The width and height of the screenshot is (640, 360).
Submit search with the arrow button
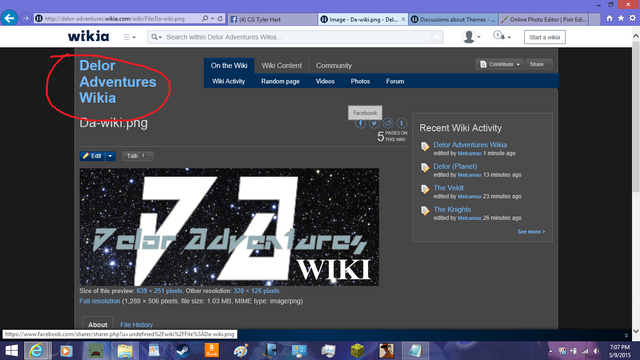(437, 37)
